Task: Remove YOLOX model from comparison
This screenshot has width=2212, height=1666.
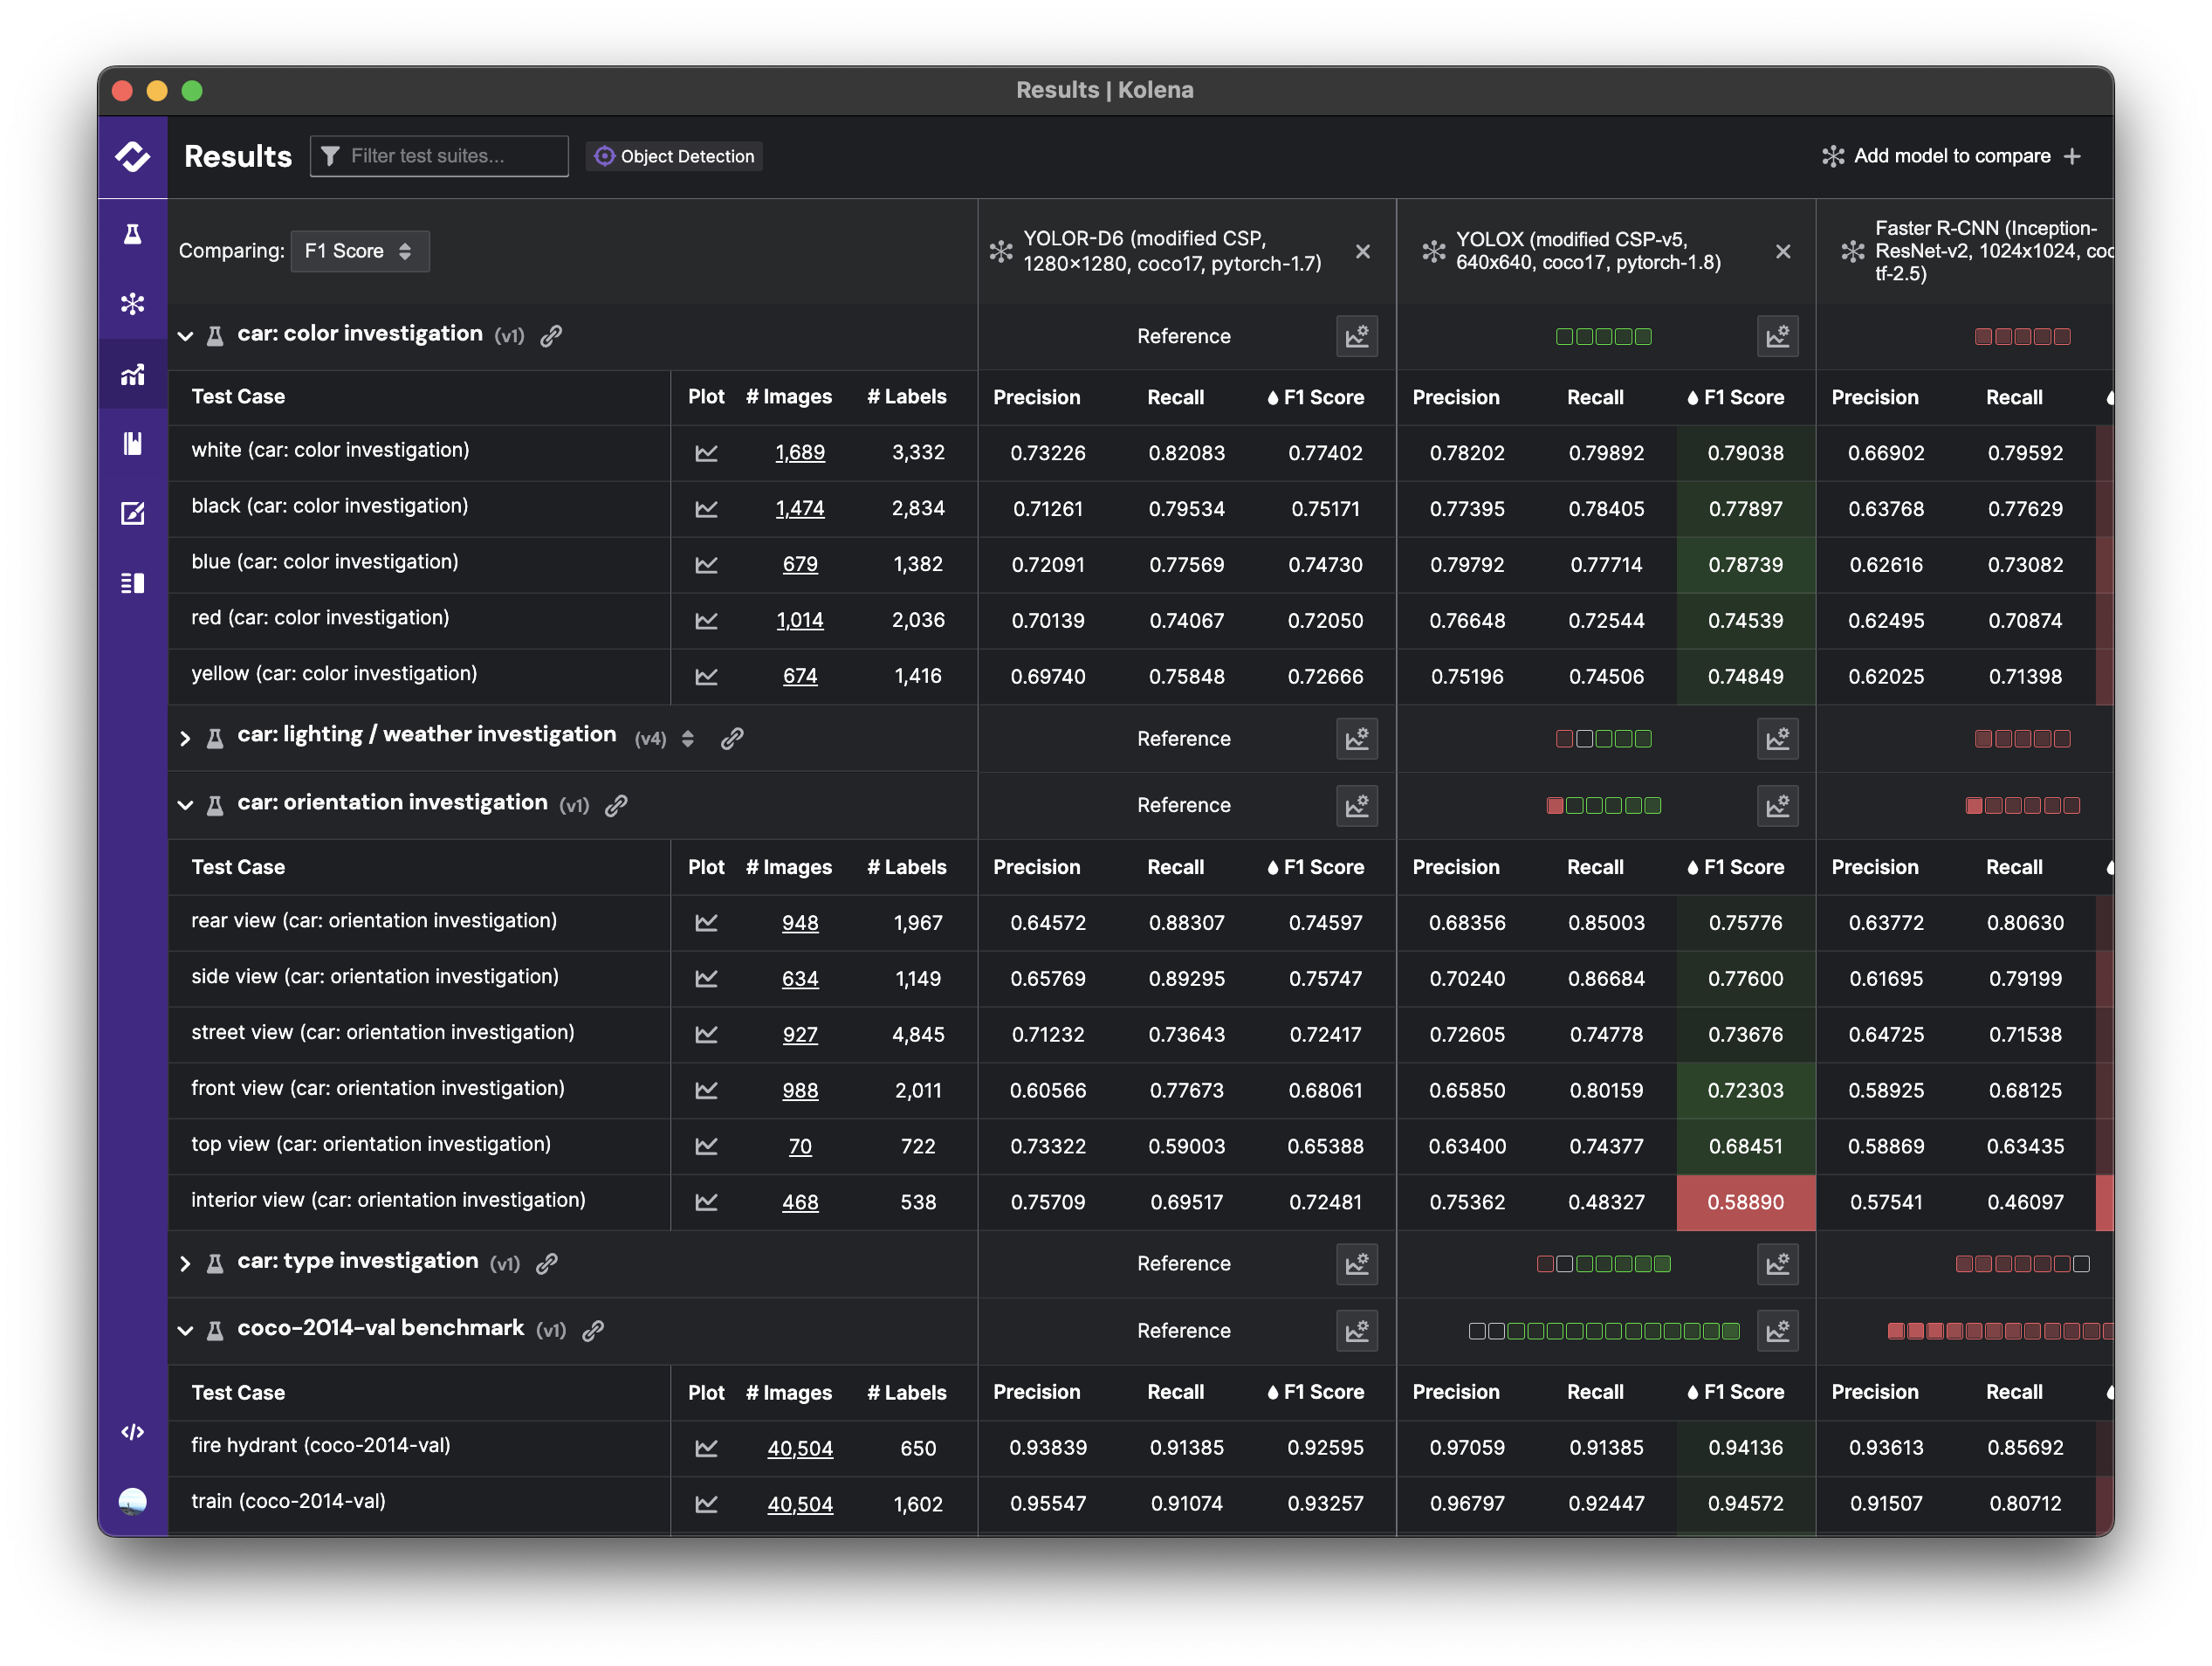Action: 1783,252
